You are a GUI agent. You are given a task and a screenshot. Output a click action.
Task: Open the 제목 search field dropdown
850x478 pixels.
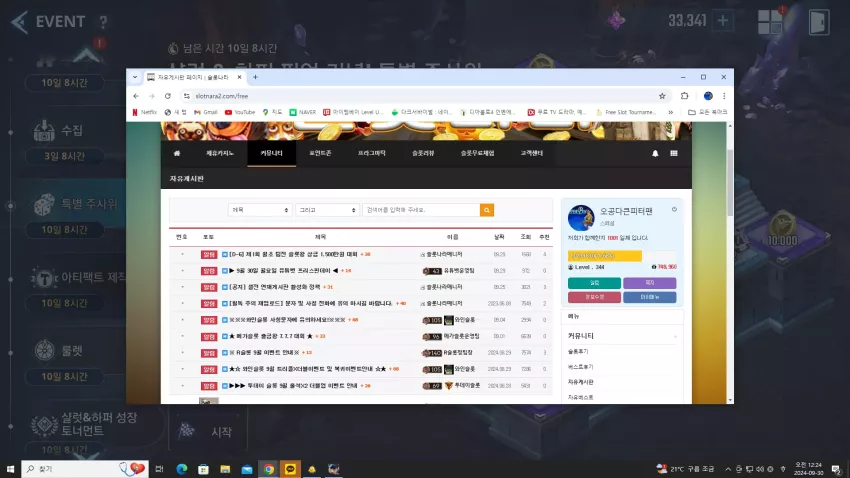260,210
